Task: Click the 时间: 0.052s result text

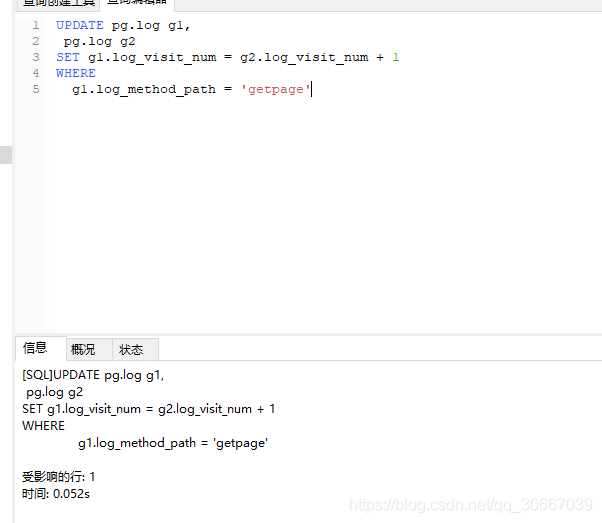Action: (x=56, y=493)
